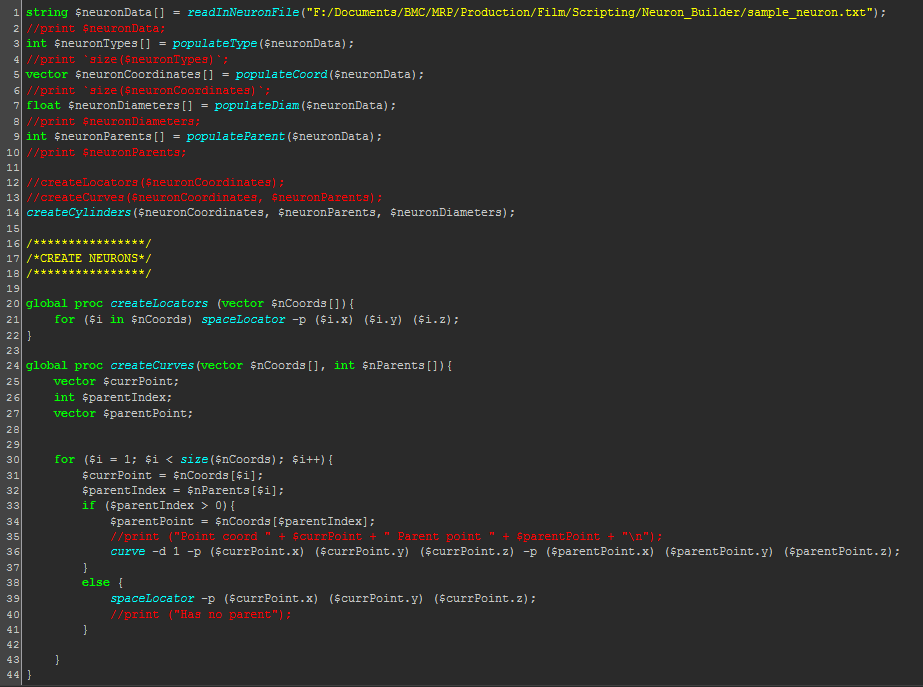Image resolution: width=923 pixels, height=687 pixels.
Task: Click '$currPoint = $nCoords[$i];' assignment
Action: (172, 475)
